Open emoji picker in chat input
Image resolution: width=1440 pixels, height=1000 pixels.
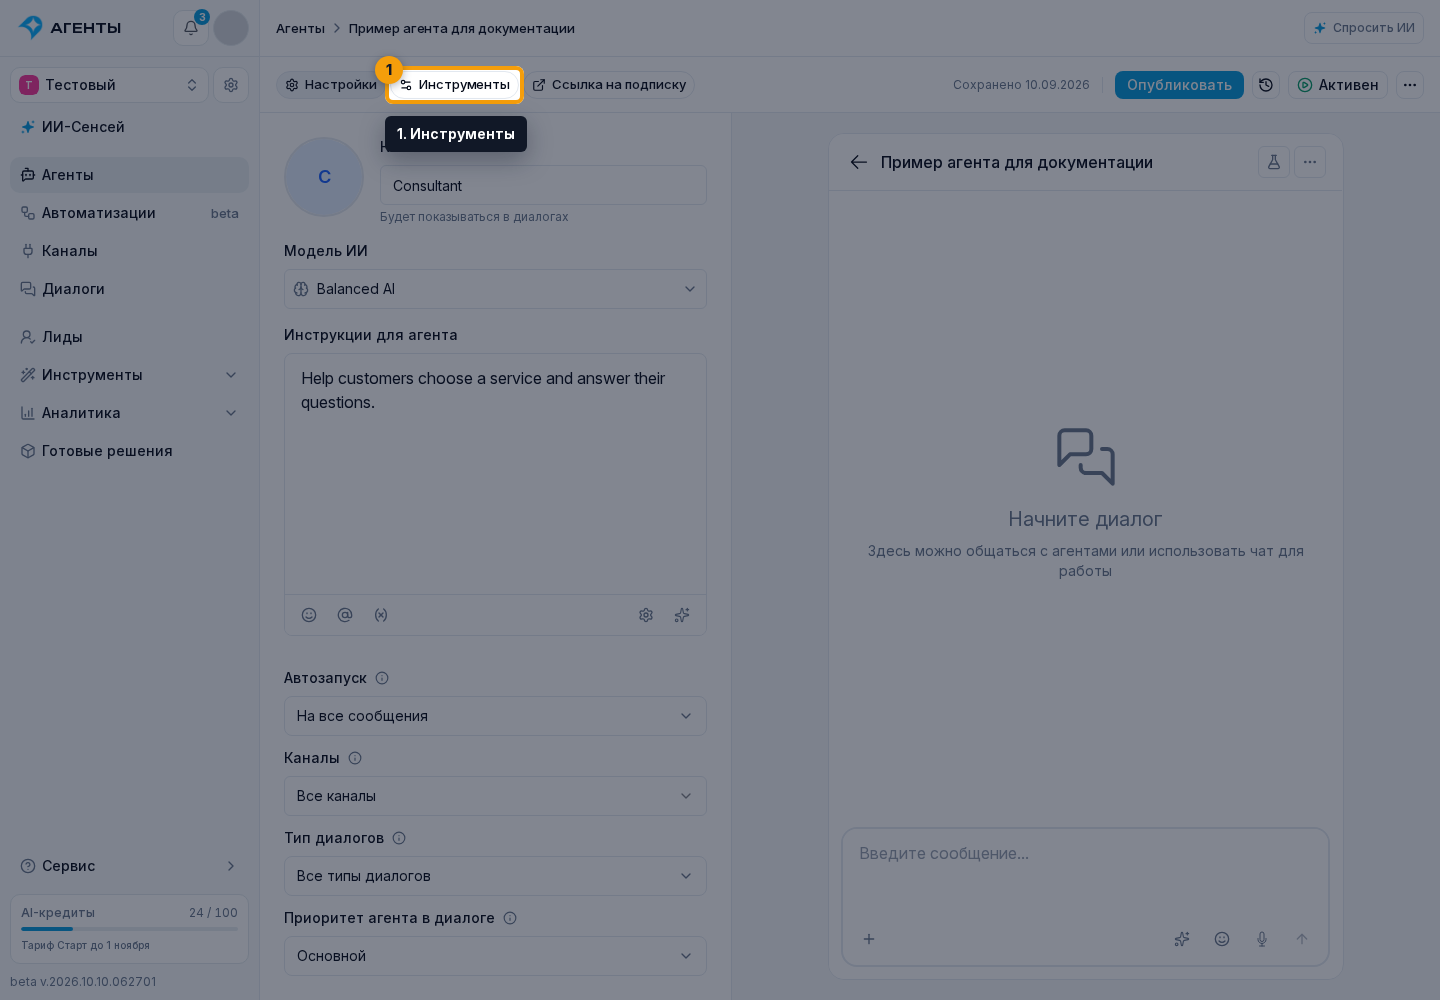(x=1222, y=939)
